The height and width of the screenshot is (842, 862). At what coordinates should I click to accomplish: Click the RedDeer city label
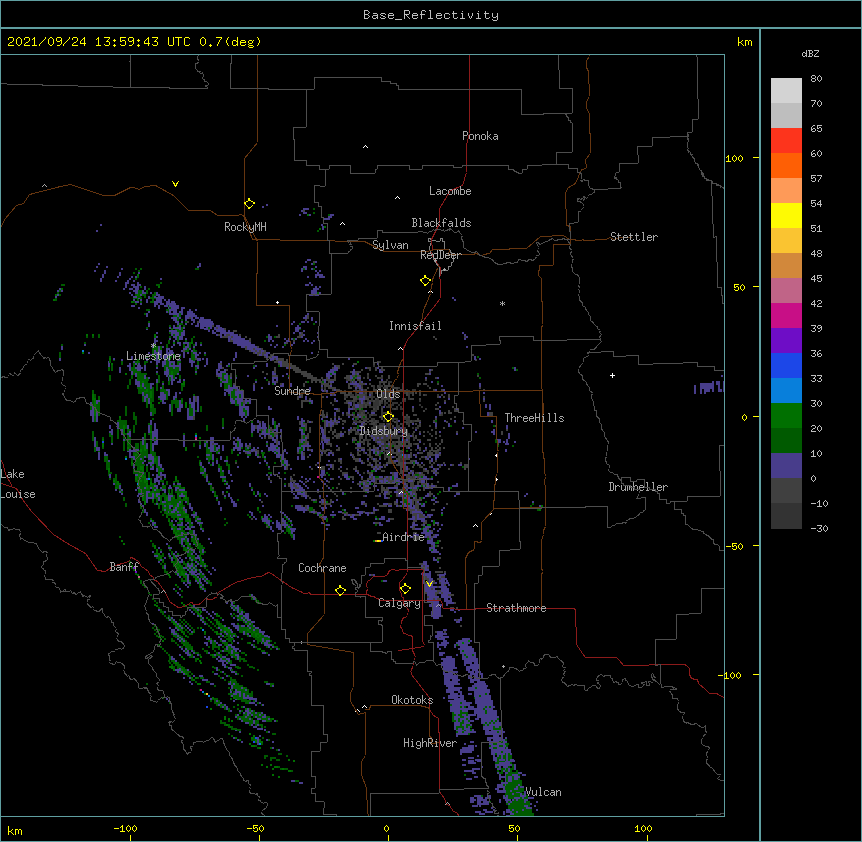click(440, 255)
